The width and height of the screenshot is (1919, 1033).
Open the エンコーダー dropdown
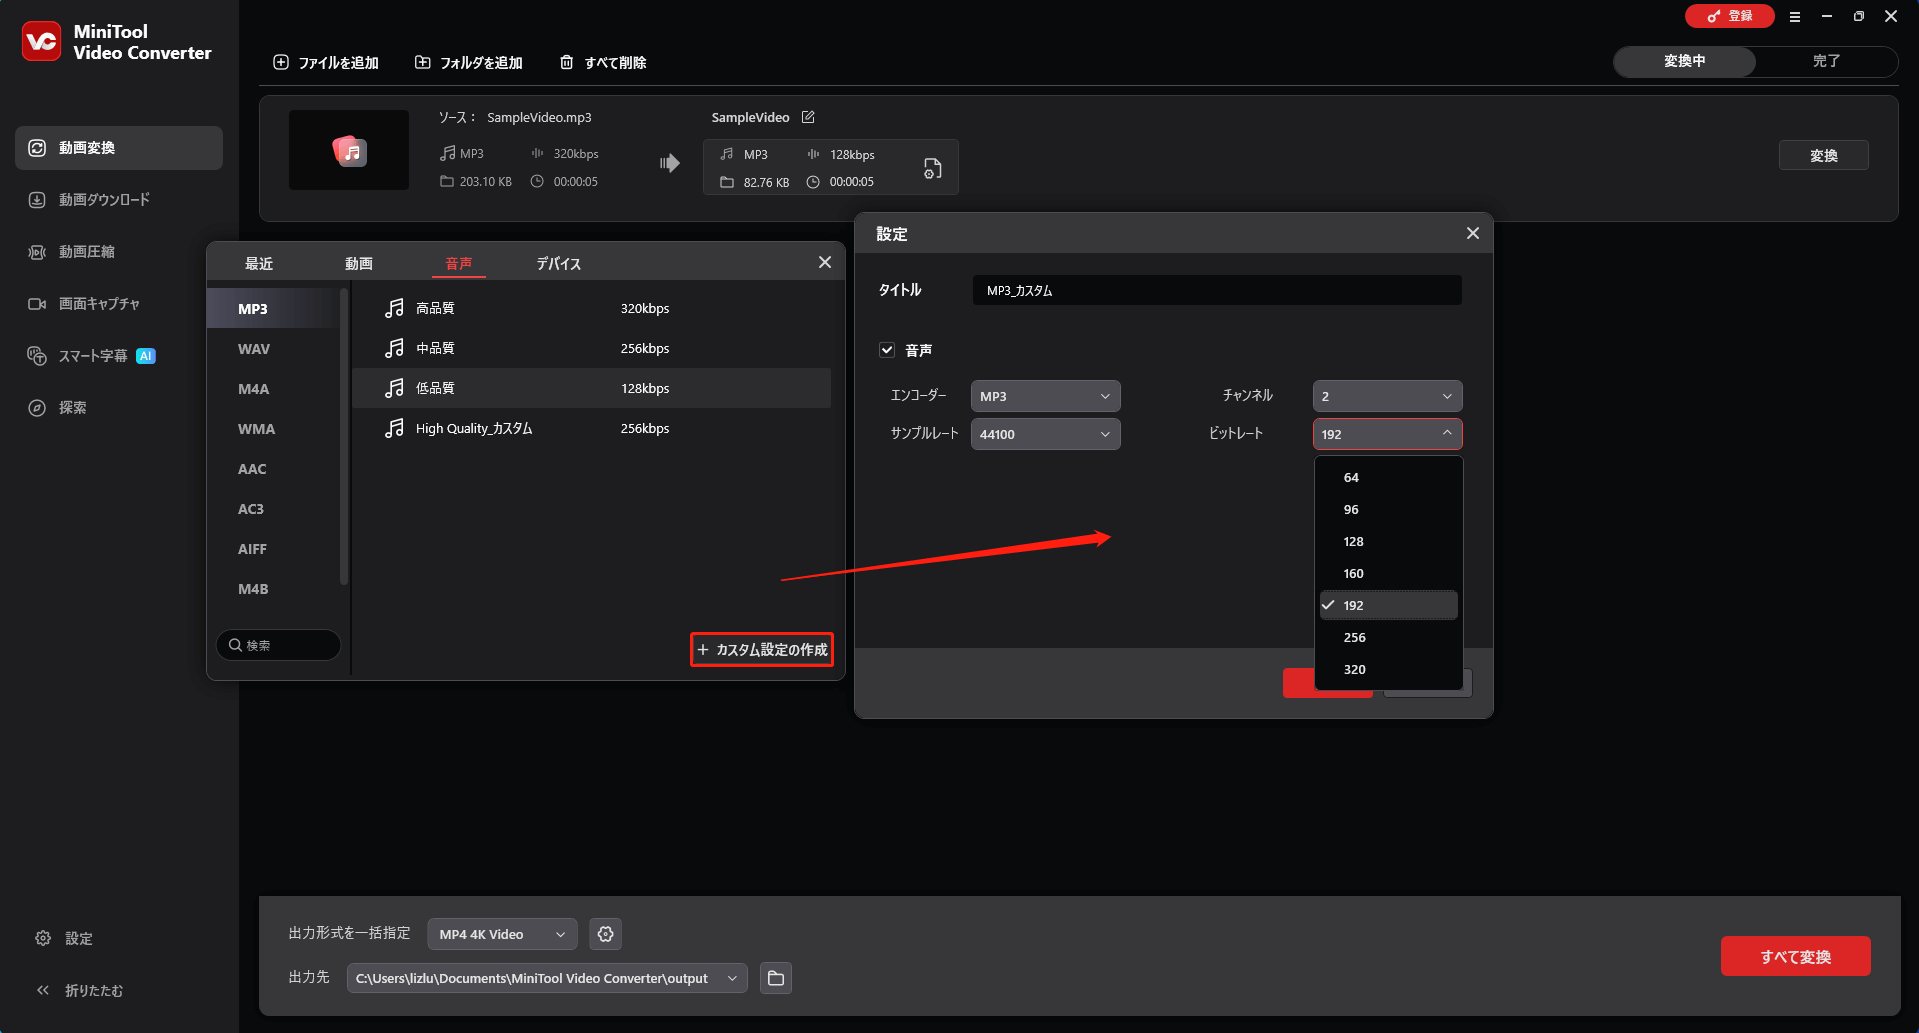click(x=1044, y=395)
